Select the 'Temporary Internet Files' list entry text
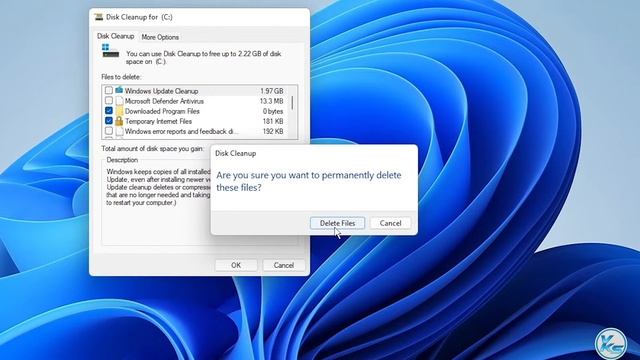The width and height of the screenshot is (640, 360). 158,121
